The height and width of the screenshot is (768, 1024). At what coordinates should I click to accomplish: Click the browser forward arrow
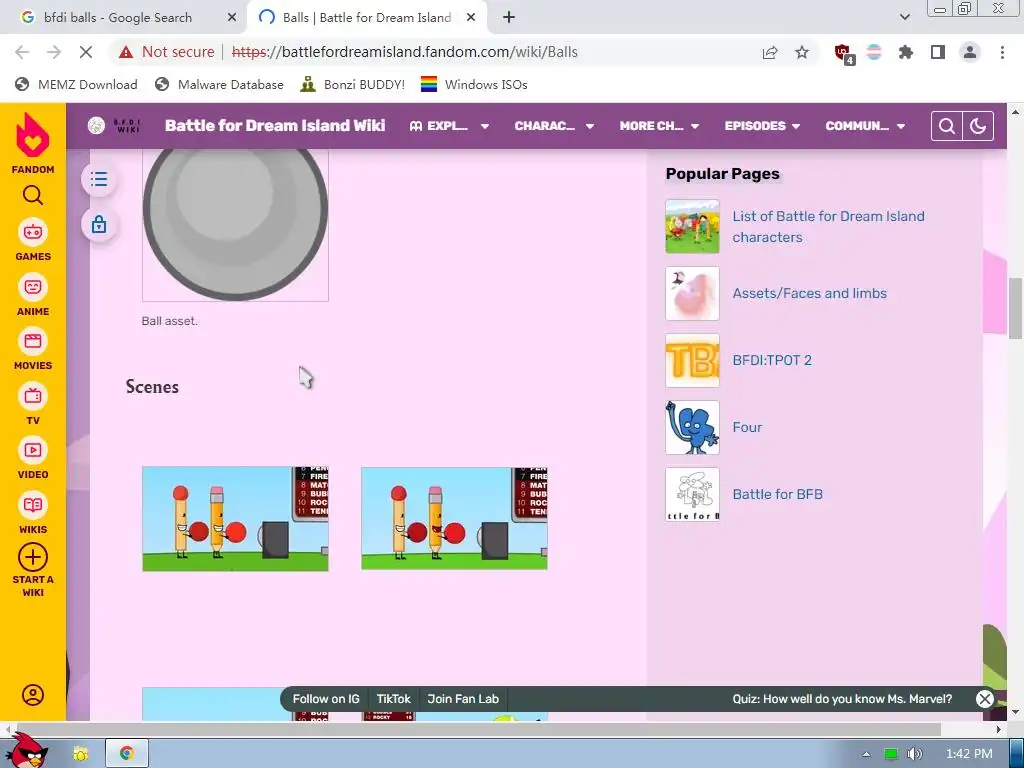[x=54, y=52]
